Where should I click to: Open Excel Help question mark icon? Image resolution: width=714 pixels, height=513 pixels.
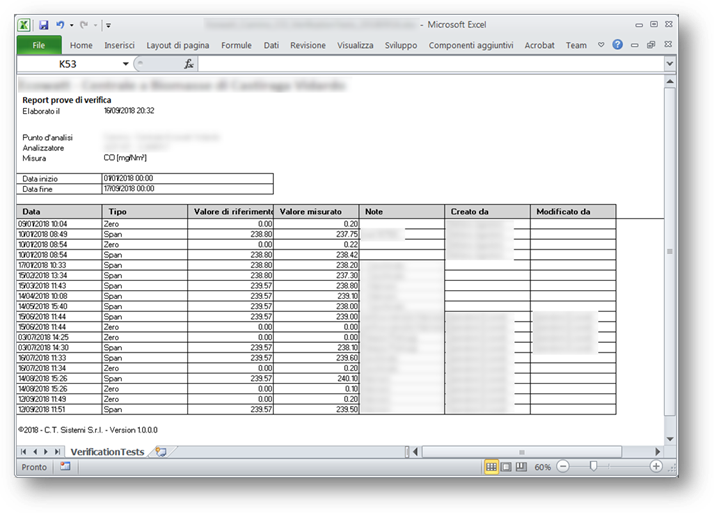pyautogui.click(x=617, y=45)
